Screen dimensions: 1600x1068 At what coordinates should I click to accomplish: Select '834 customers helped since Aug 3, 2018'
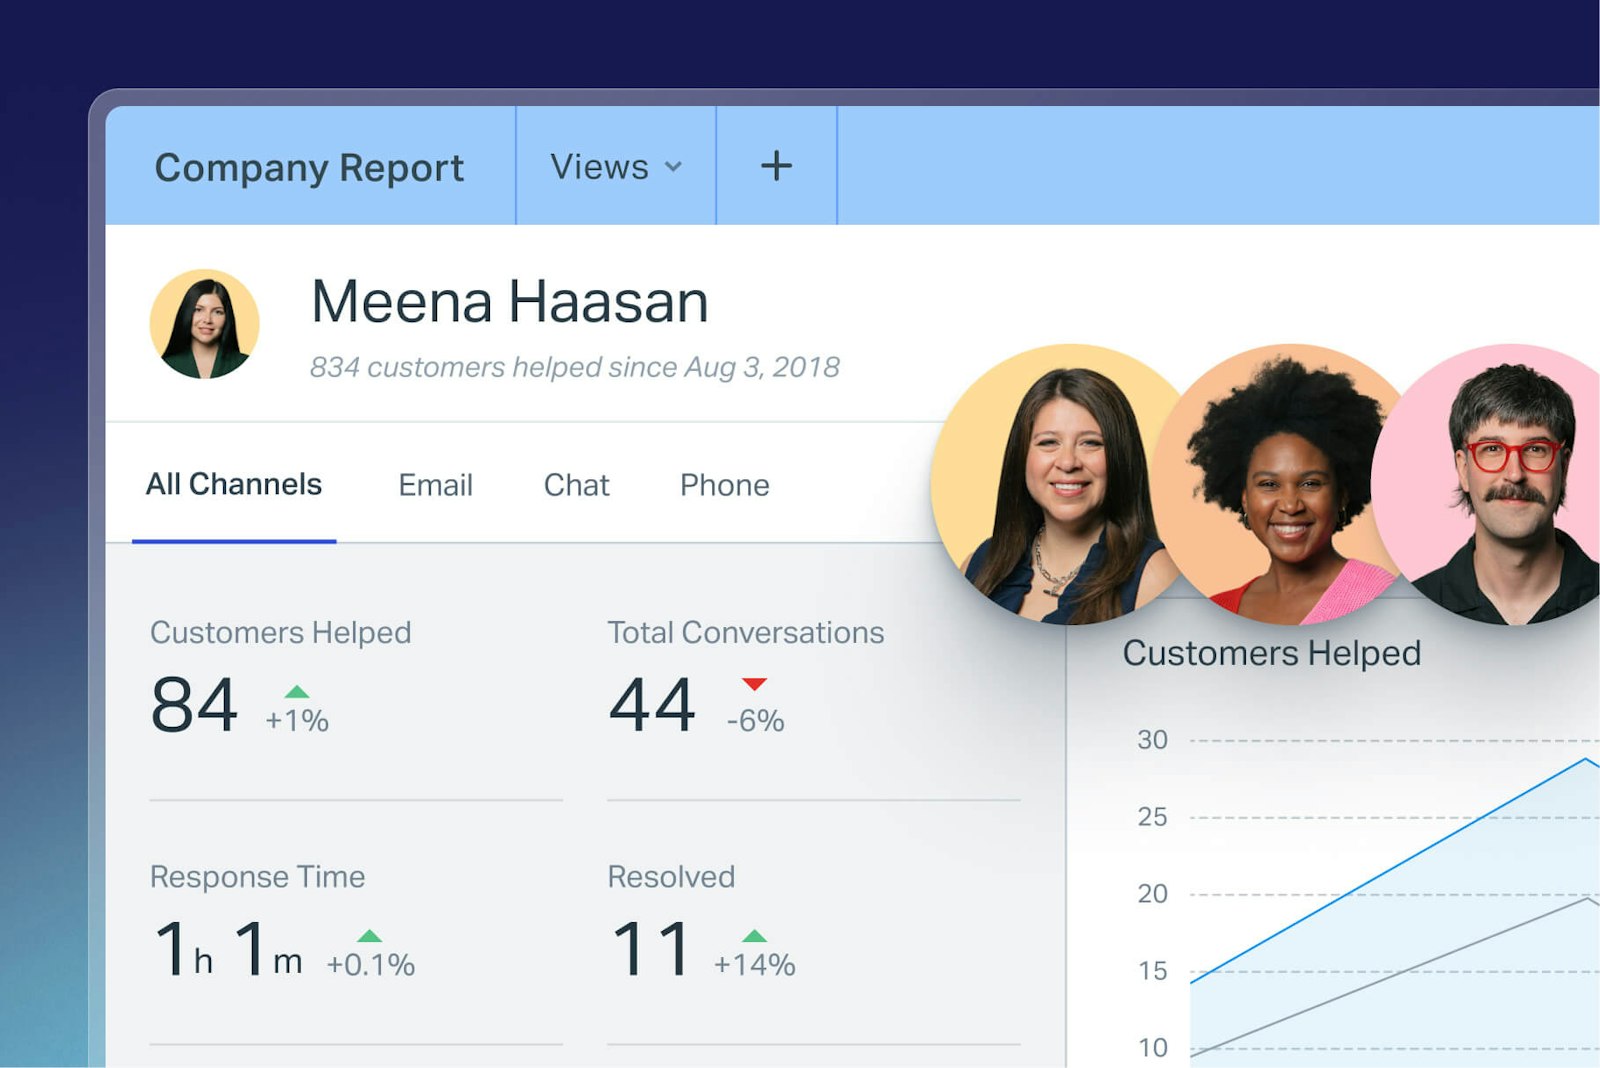click(x=574, y=367)
